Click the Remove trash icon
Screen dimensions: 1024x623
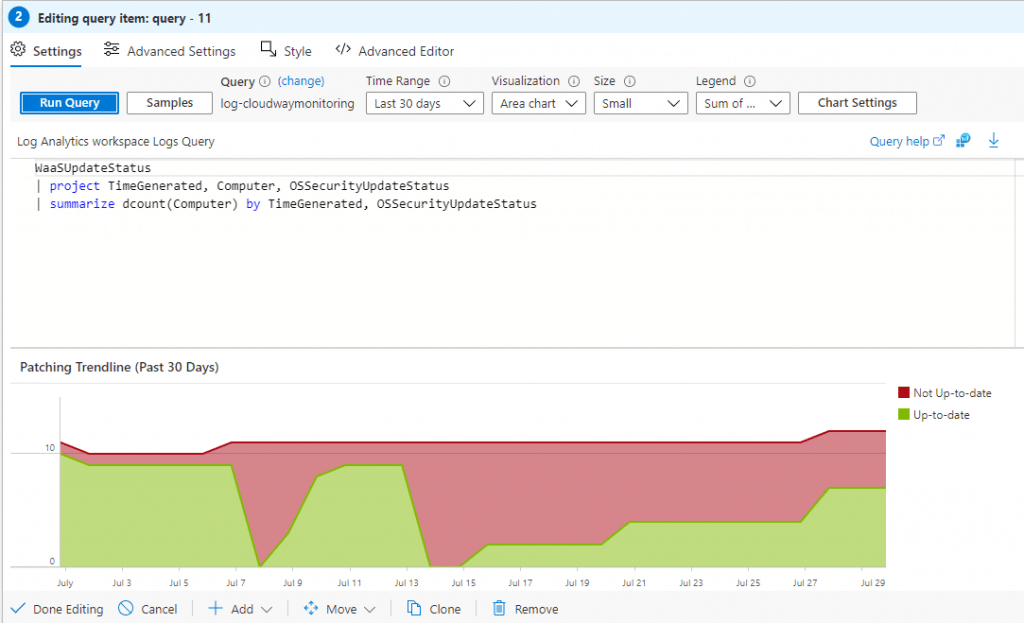point(499,608)
